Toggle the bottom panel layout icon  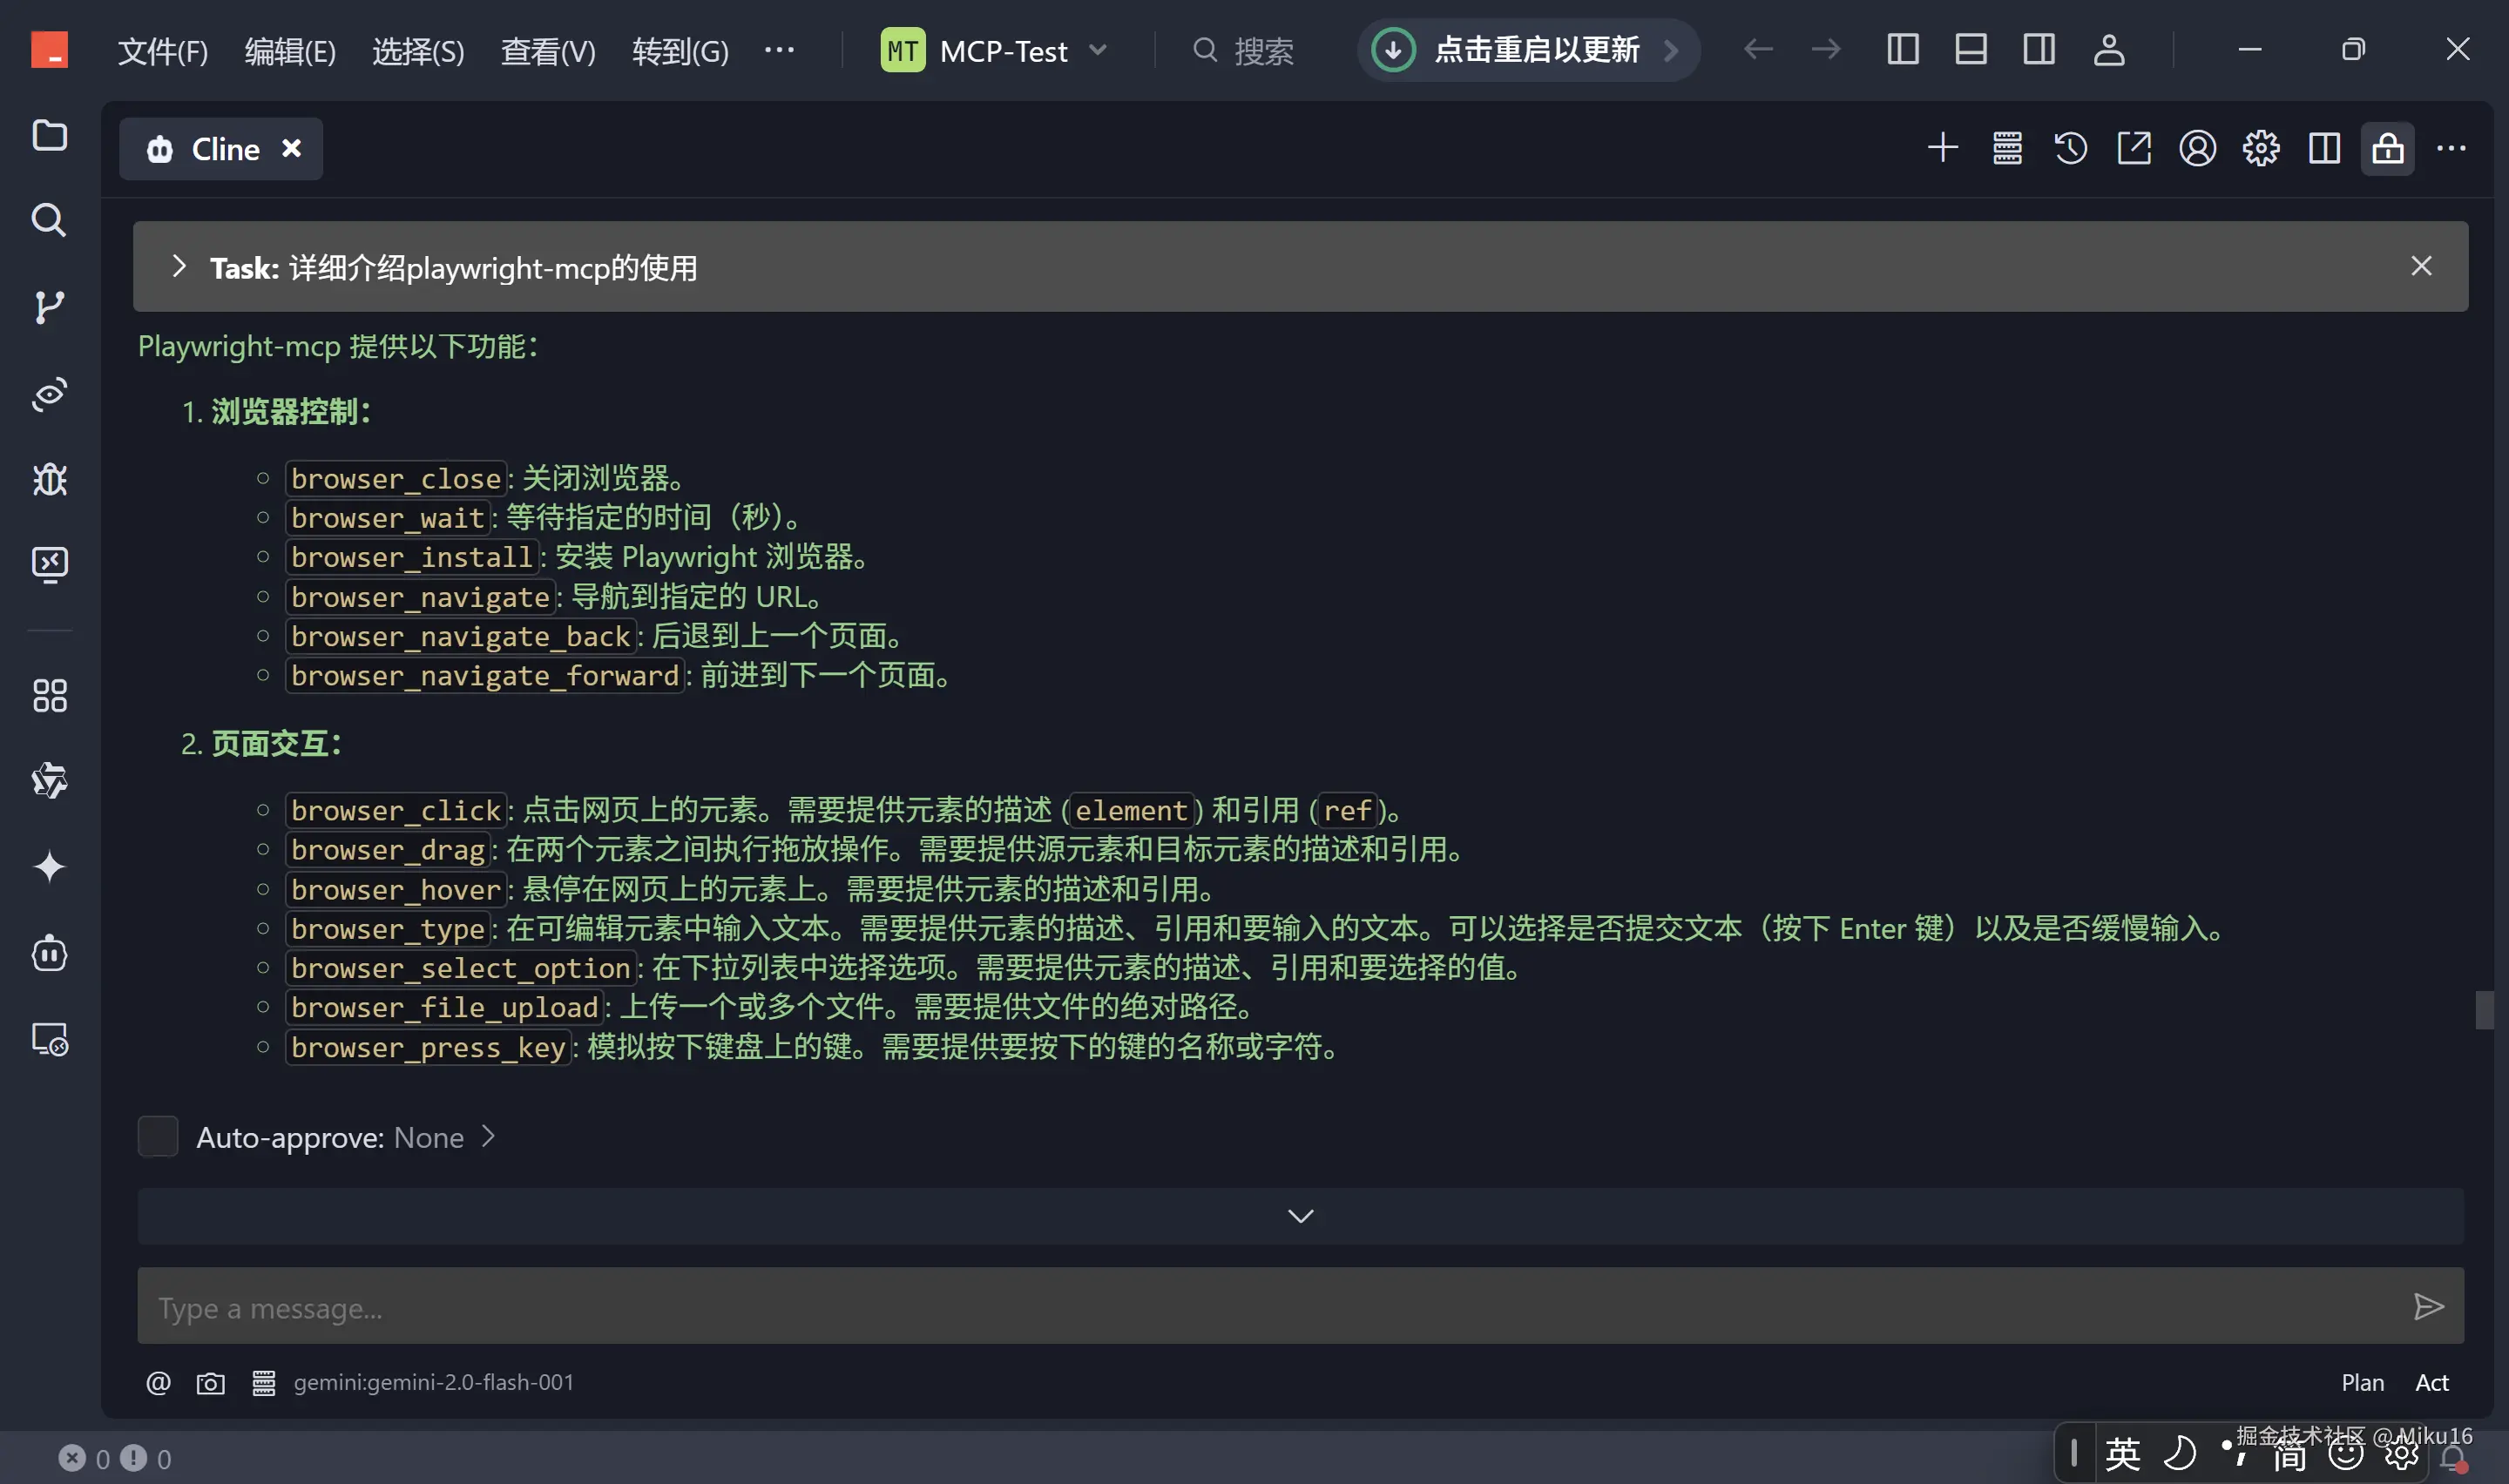point(1970,49)
